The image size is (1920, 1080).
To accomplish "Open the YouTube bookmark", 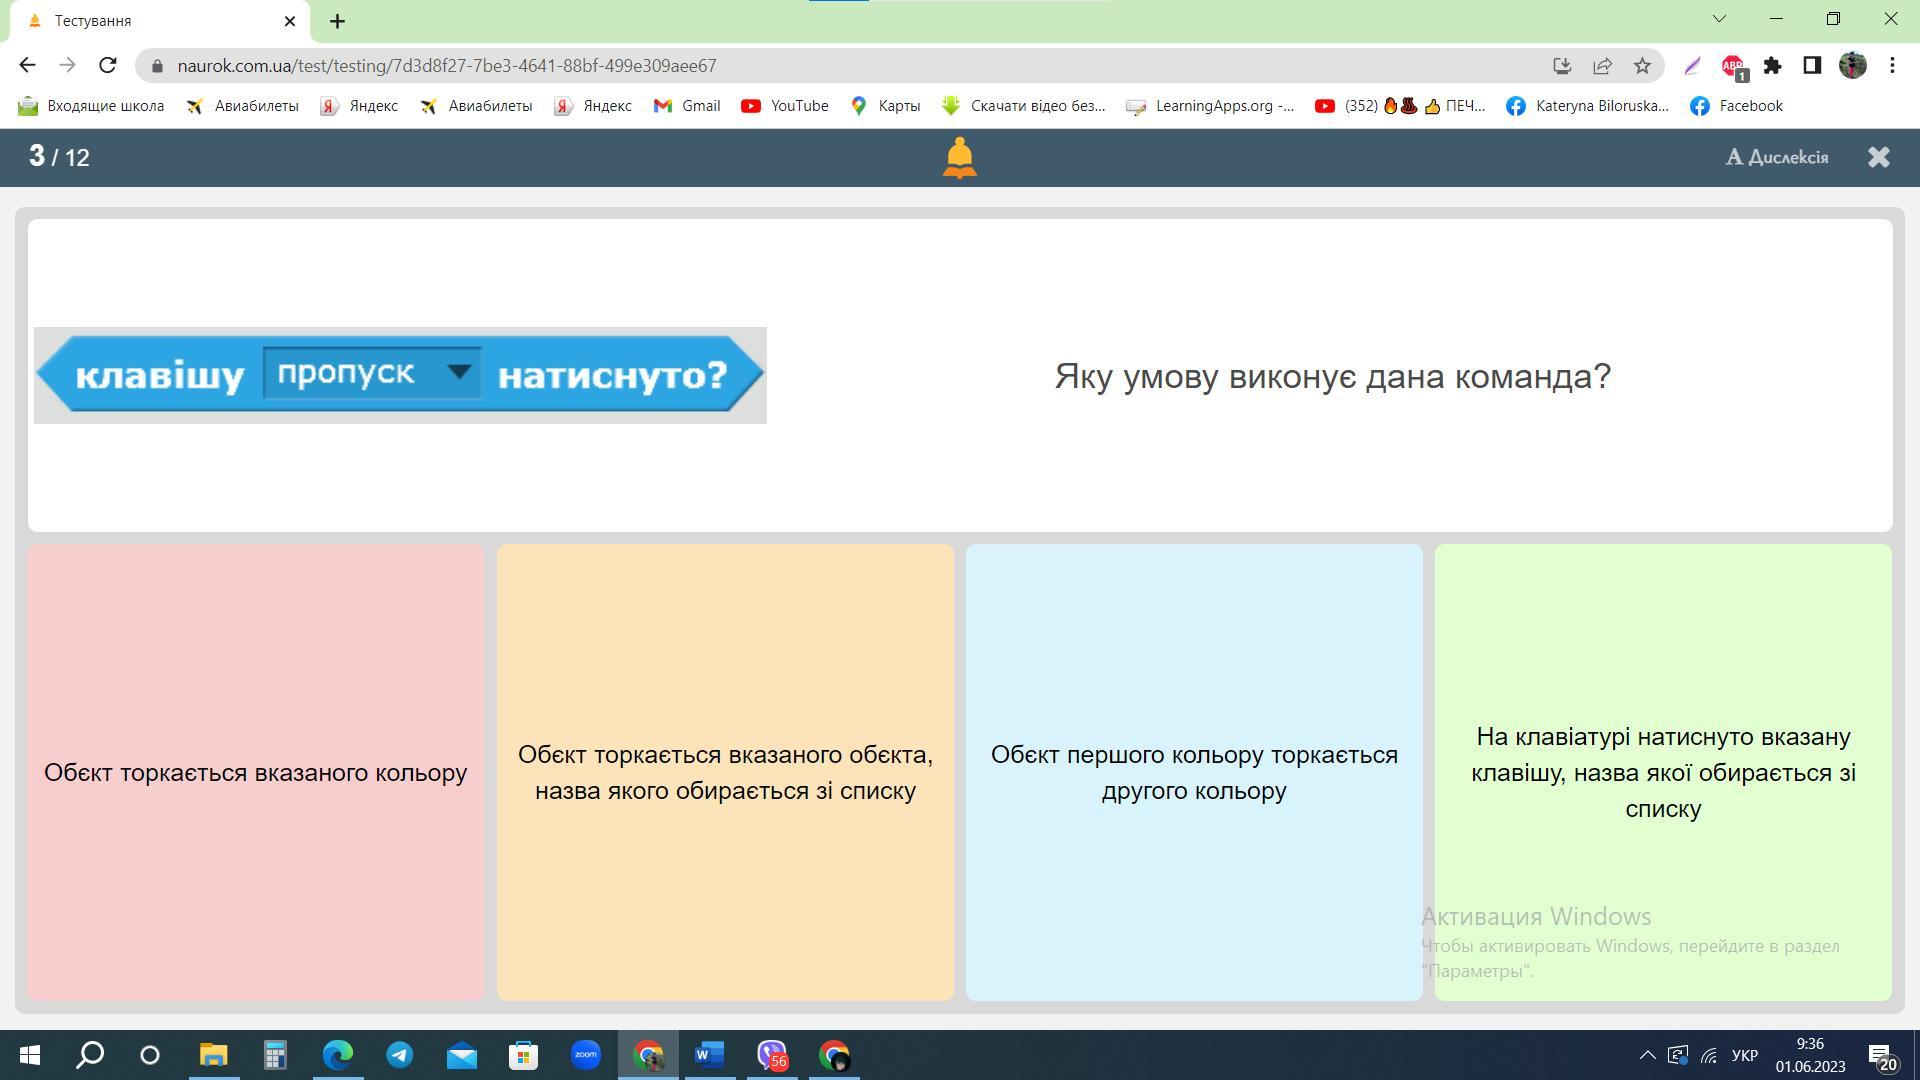I will 785,106.
